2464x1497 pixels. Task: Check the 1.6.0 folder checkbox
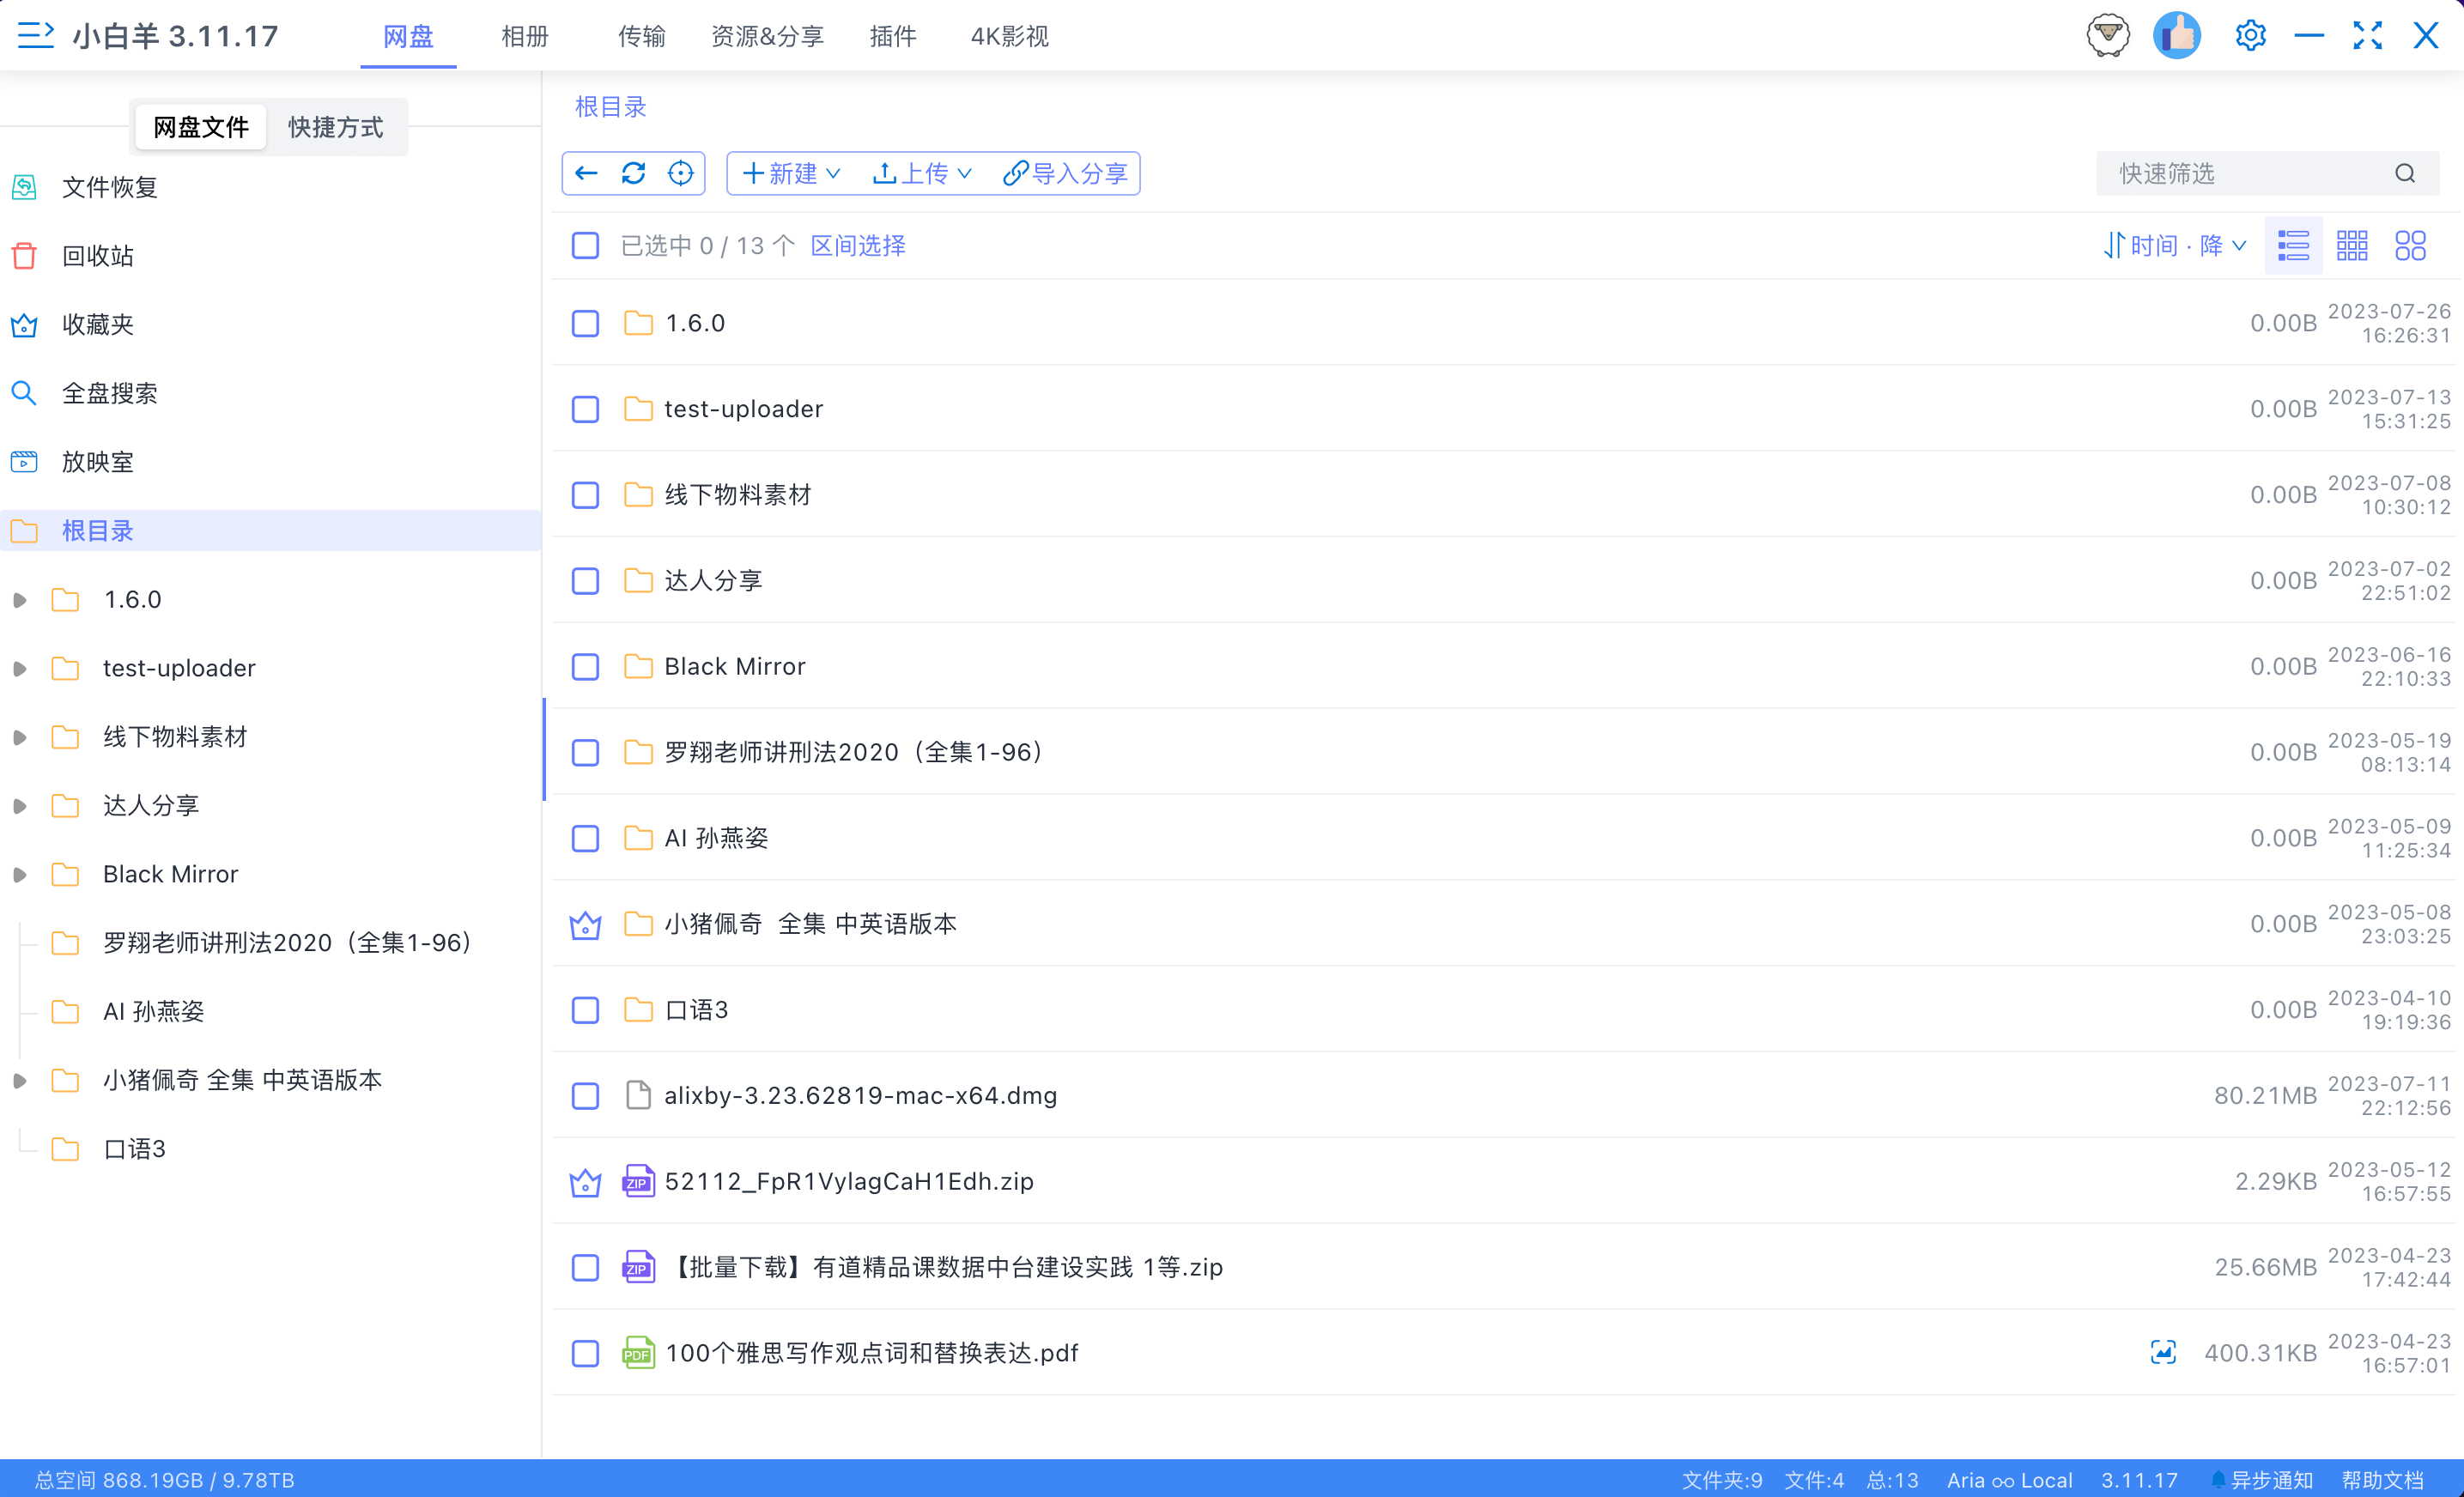(585, 323)
